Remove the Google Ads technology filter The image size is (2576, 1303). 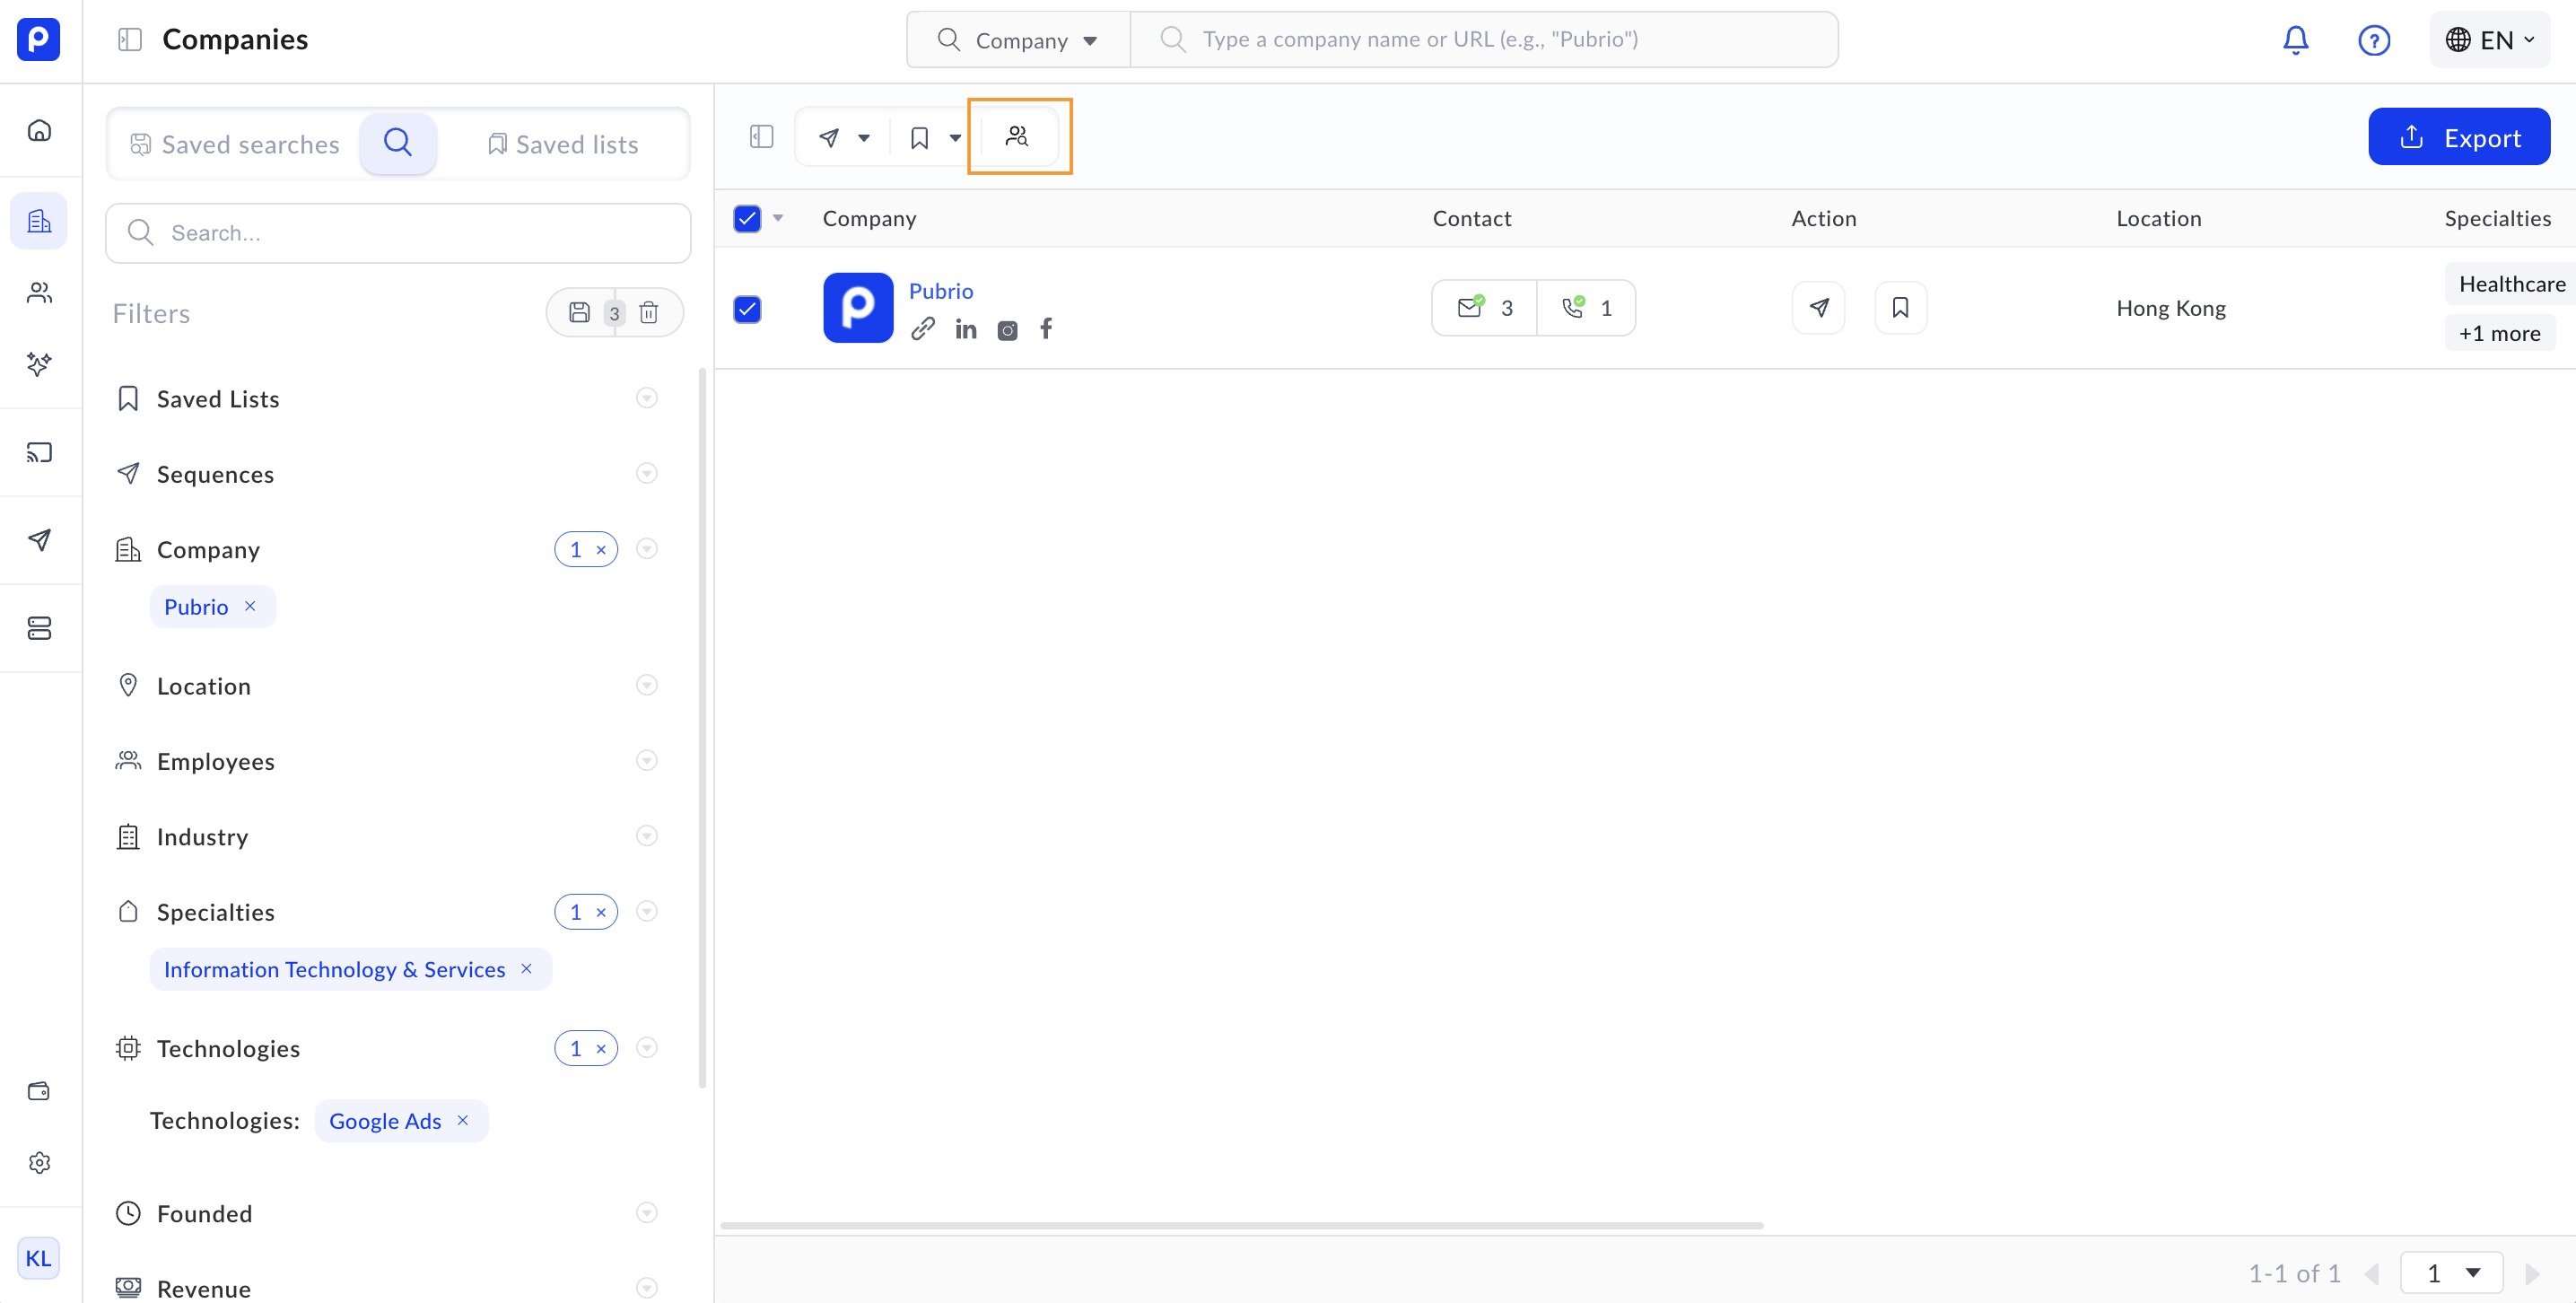tap(463, 1120)
